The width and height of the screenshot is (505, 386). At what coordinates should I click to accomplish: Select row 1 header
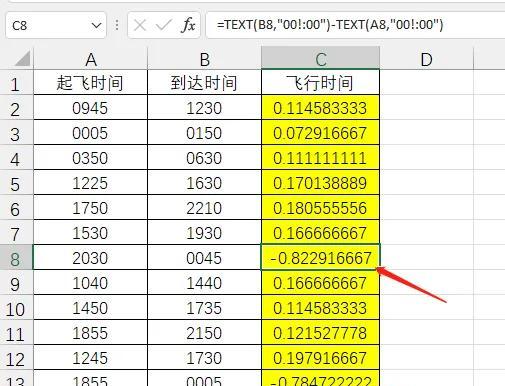click(16, 82)
